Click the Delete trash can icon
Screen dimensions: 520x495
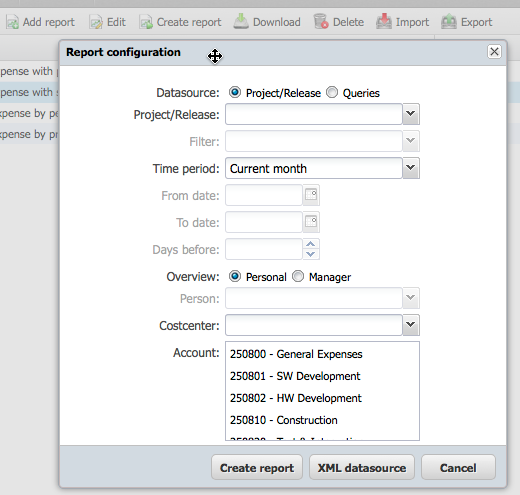321,21
